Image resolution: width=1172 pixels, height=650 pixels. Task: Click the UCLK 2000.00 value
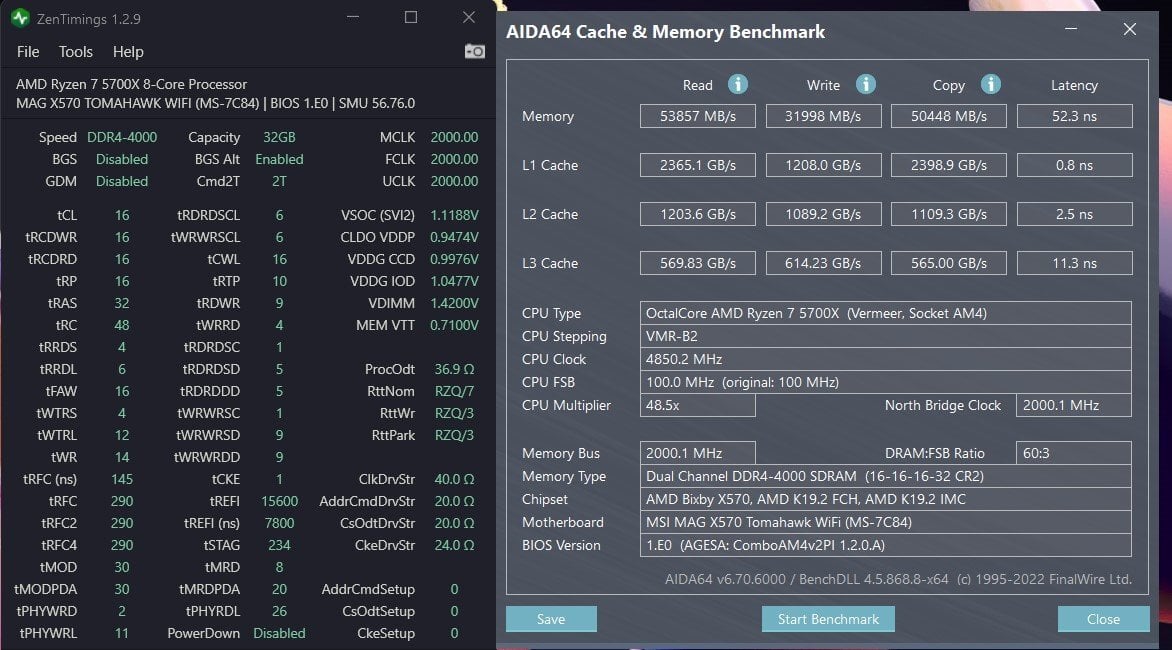point(454,182)
